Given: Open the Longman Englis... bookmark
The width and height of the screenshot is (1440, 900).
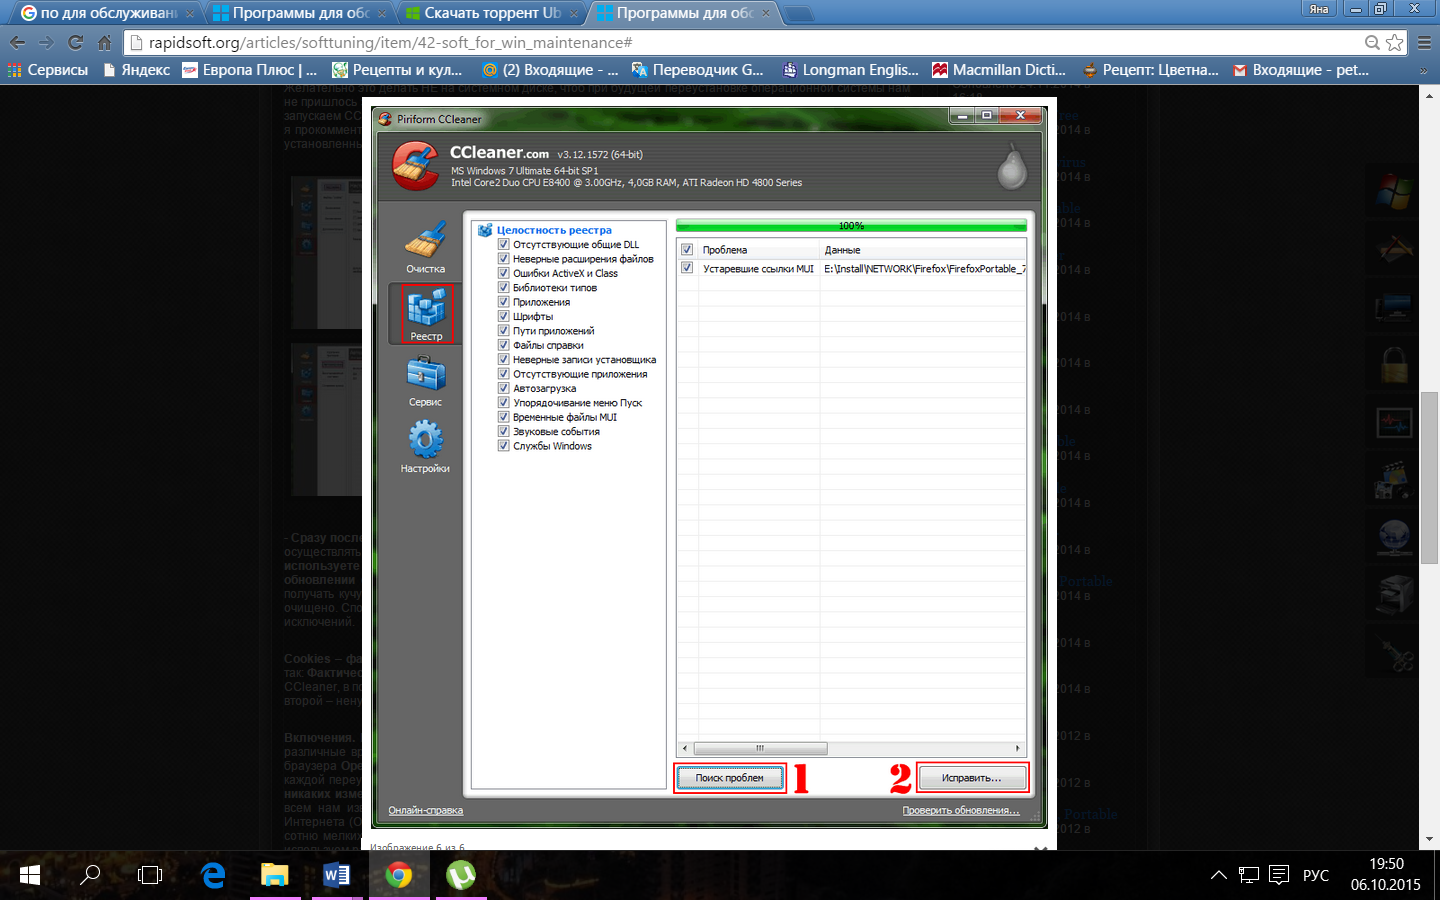Looking at the screenshot, I should click(851, 70).
